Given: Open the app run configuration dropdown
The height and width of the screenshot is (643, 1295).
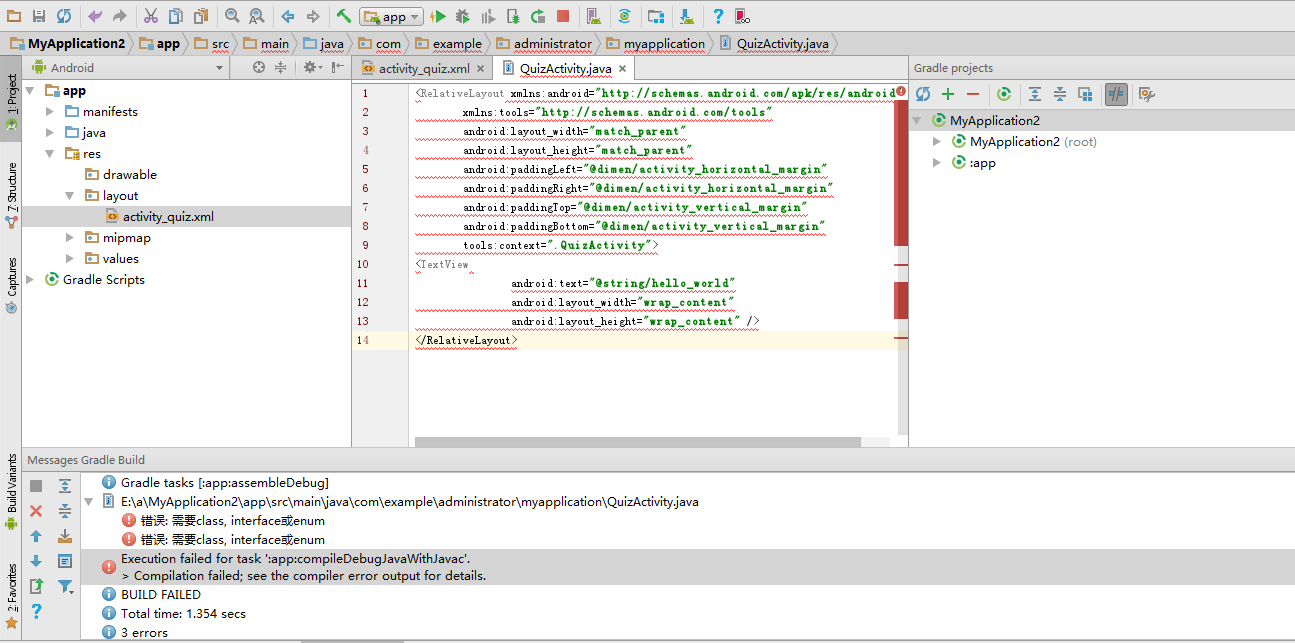Looking at the screenshot, I should (x=391, y=16).
